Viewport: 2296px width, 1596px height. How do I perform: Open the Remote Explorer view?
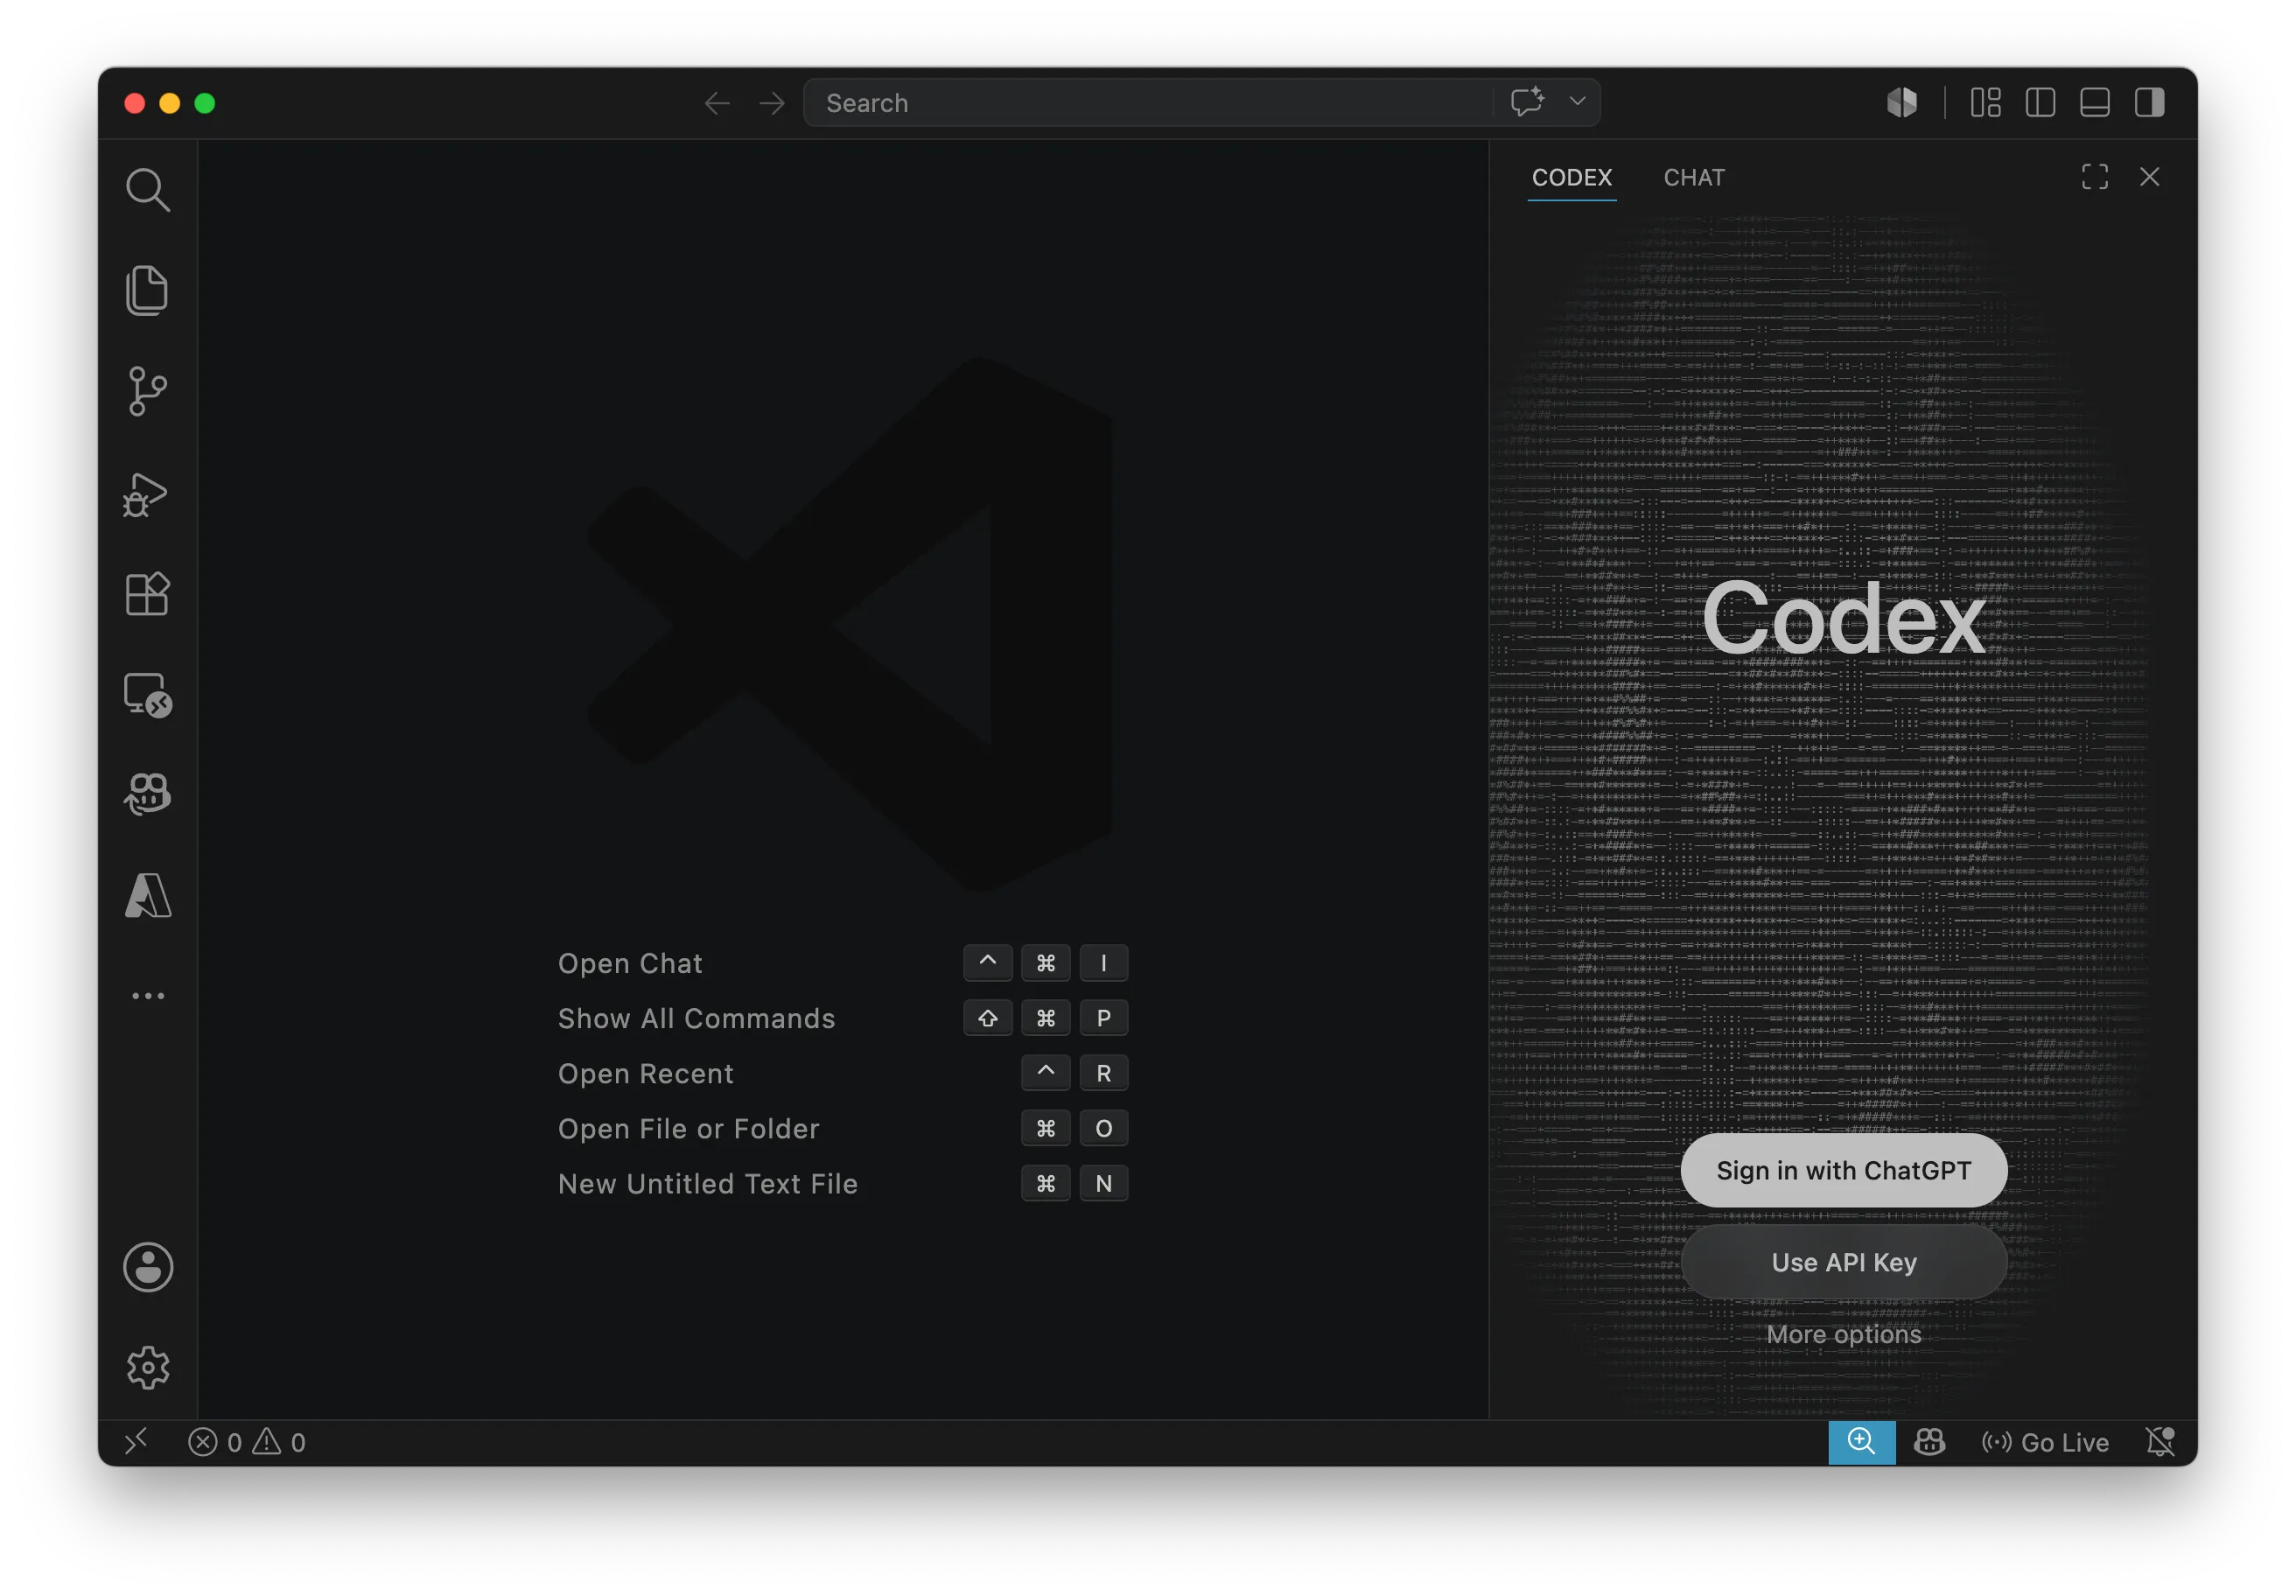[148, 695]
